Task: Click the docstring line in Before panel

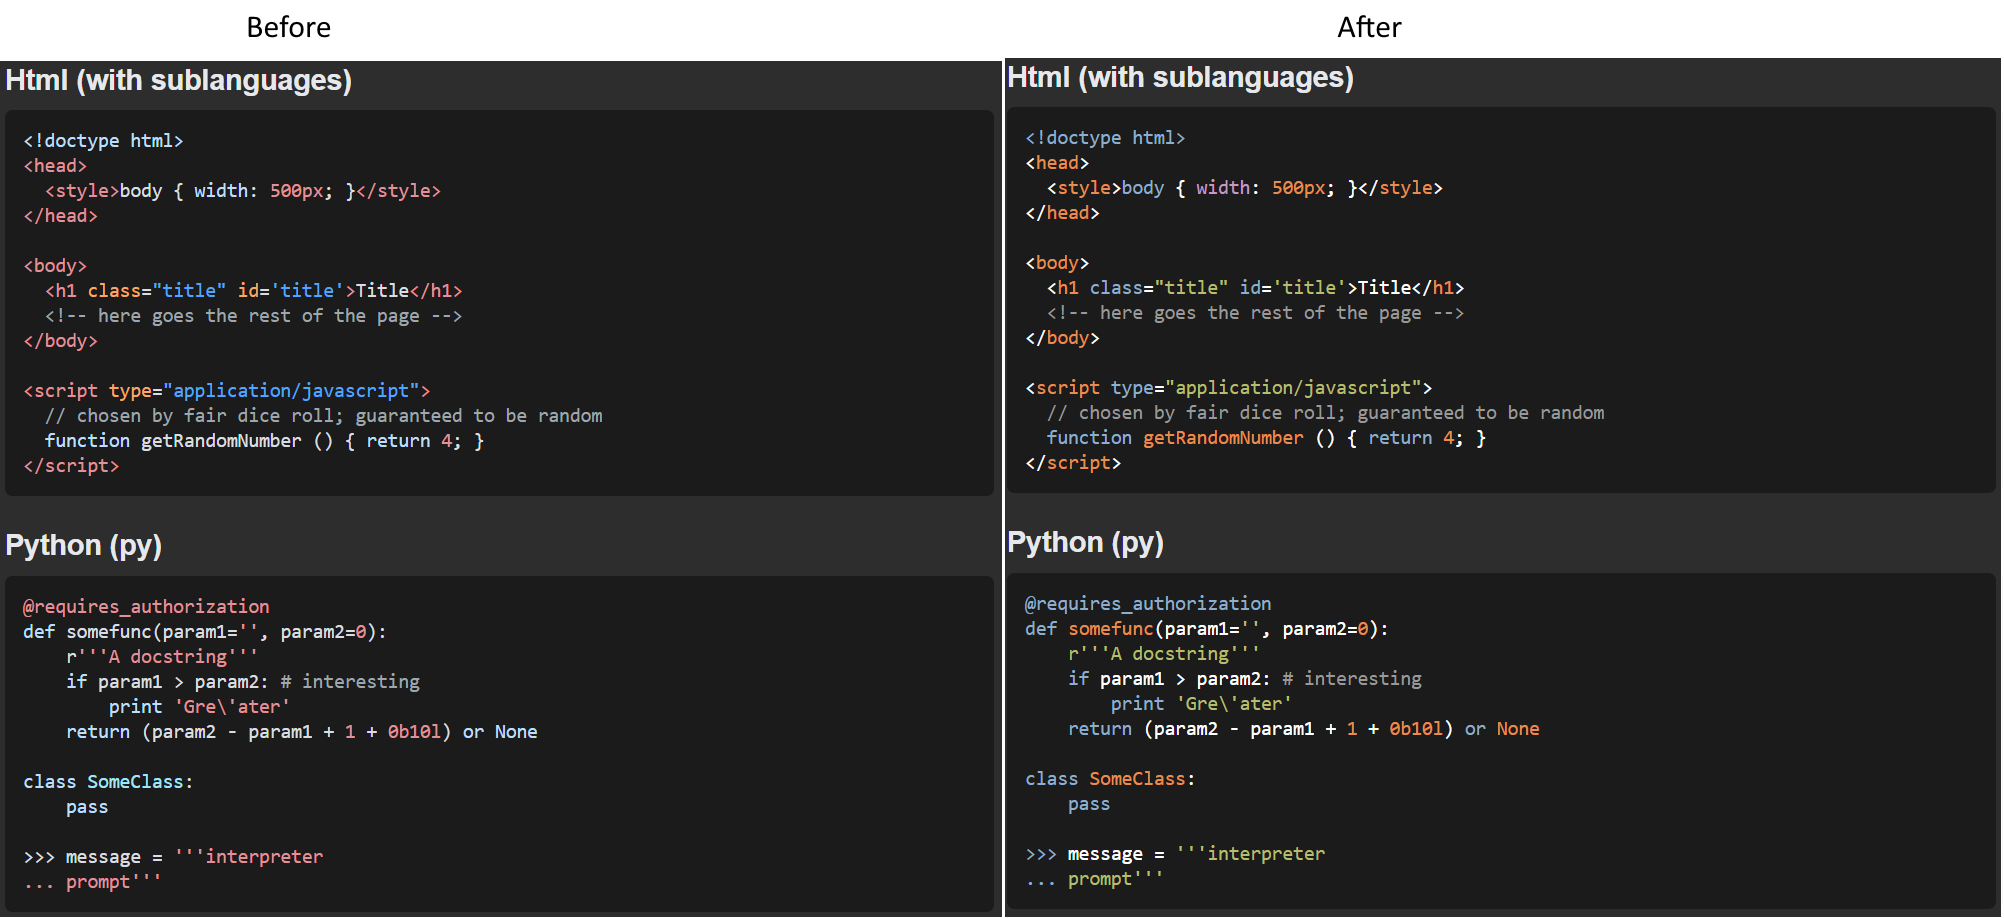Action: click(162, 657)
